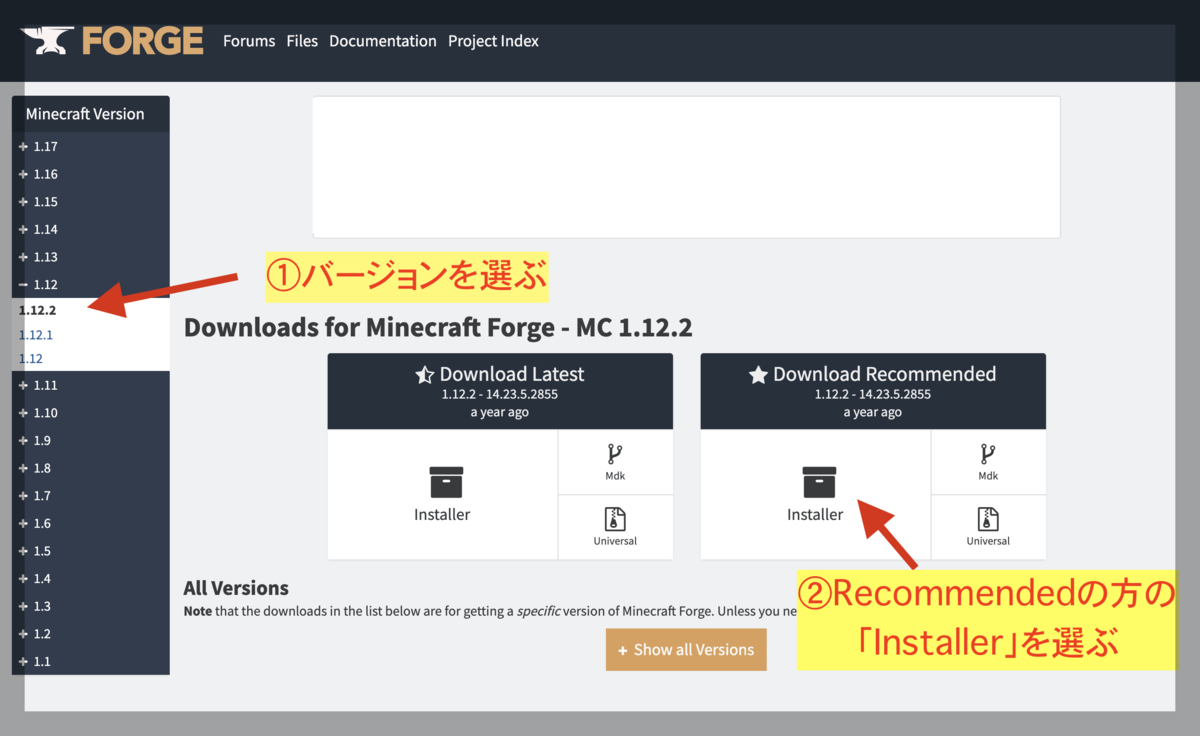Click Installer box icon under Download Recommended
The image size is (1200, 736).
pos(819,482)
